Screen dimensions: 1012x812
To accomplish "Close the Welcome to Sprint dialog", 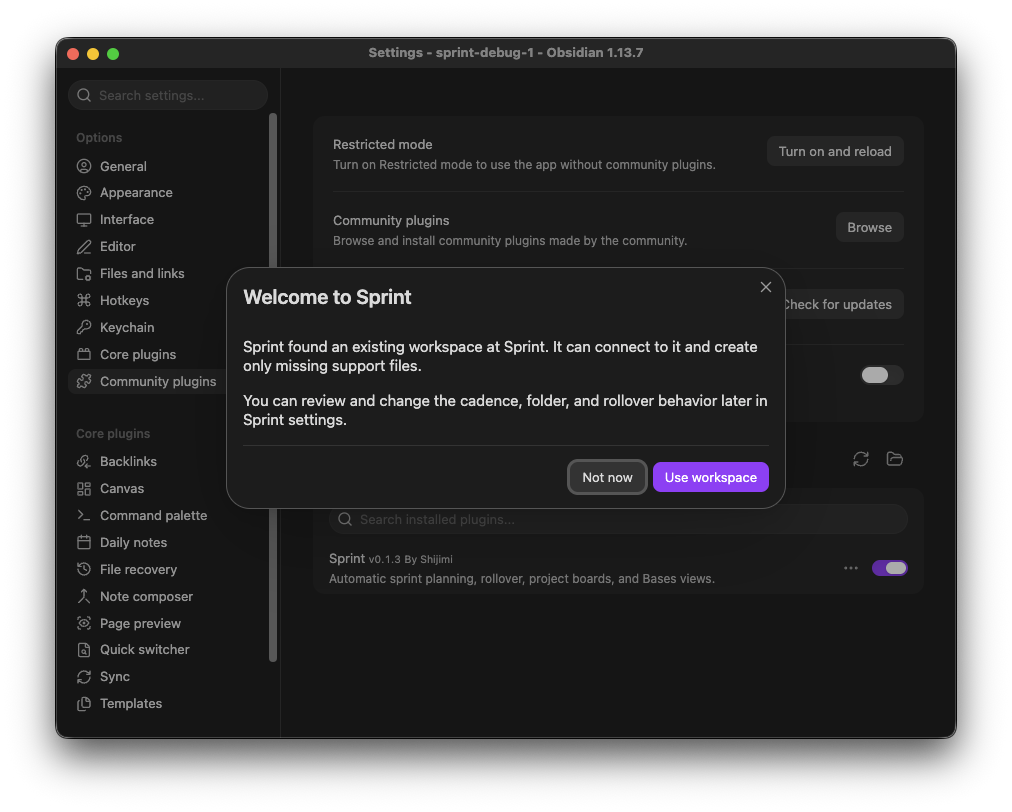I will point(765,287).
